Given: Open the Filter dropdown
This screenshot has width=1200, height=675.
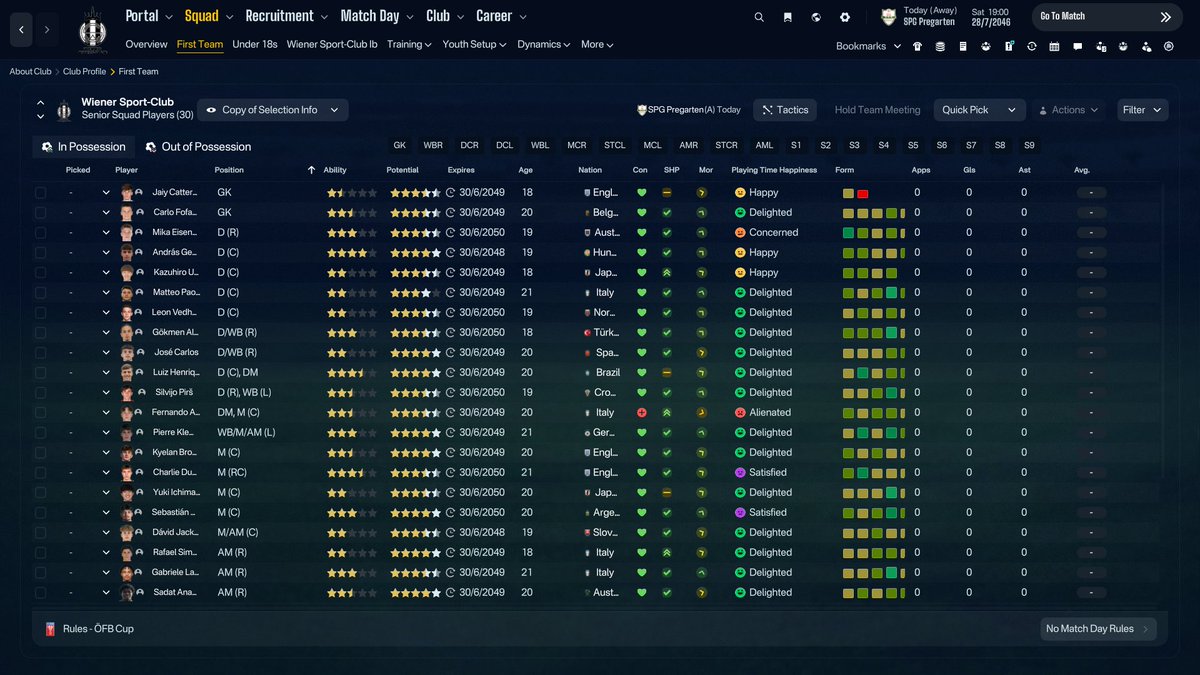Looking at the screenshot, I should tap(1143, 110).
